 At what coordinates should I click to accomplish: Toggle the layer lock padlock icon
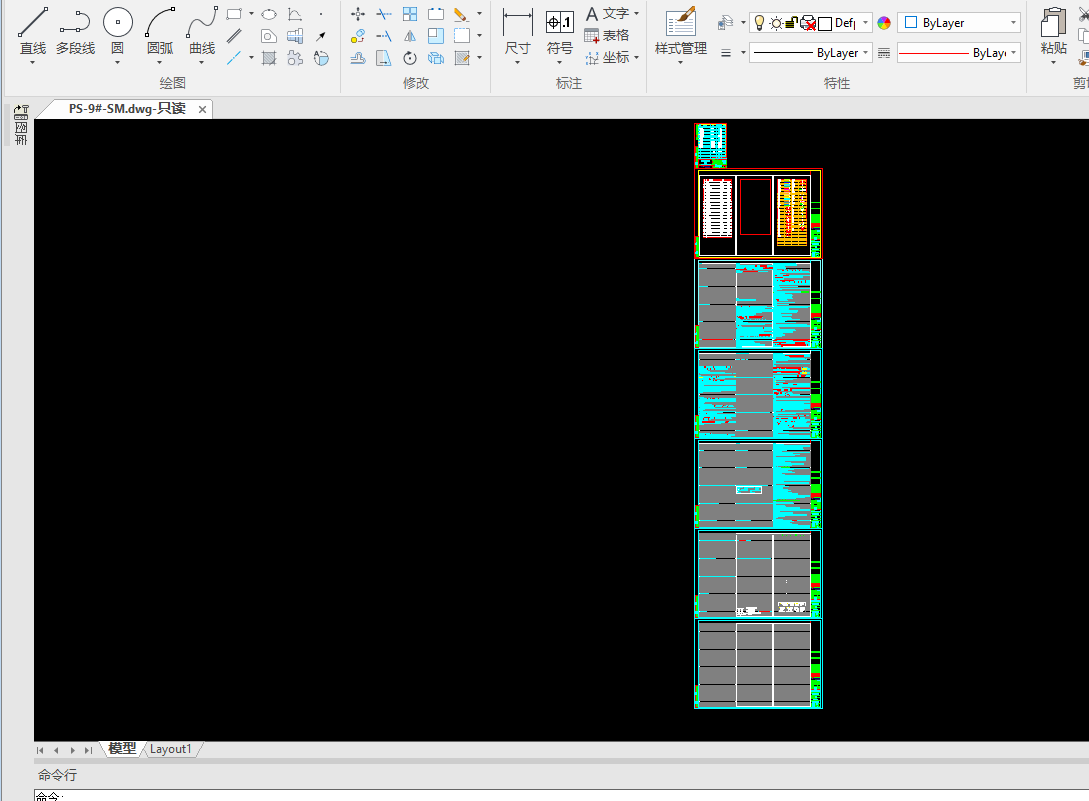pyautogui.click(x=790, y=23)
